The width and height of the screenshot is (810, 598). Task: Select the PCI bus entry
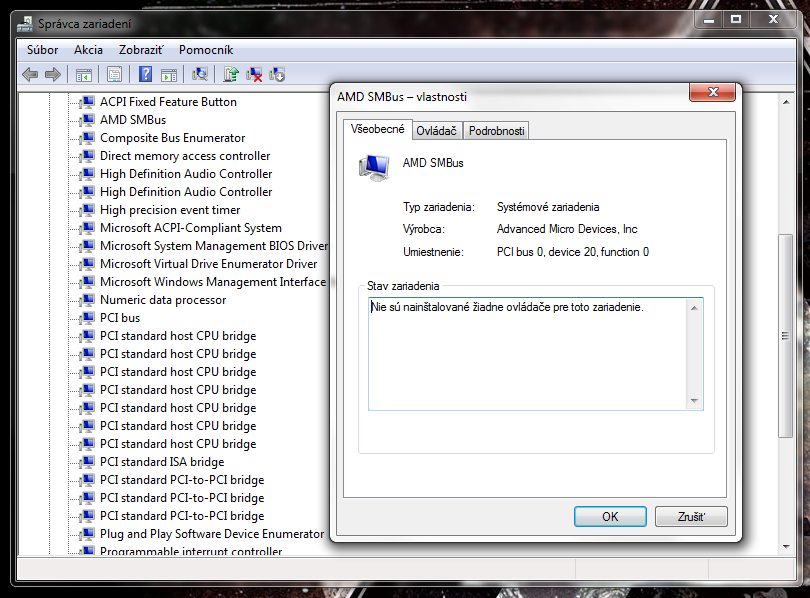120,318
